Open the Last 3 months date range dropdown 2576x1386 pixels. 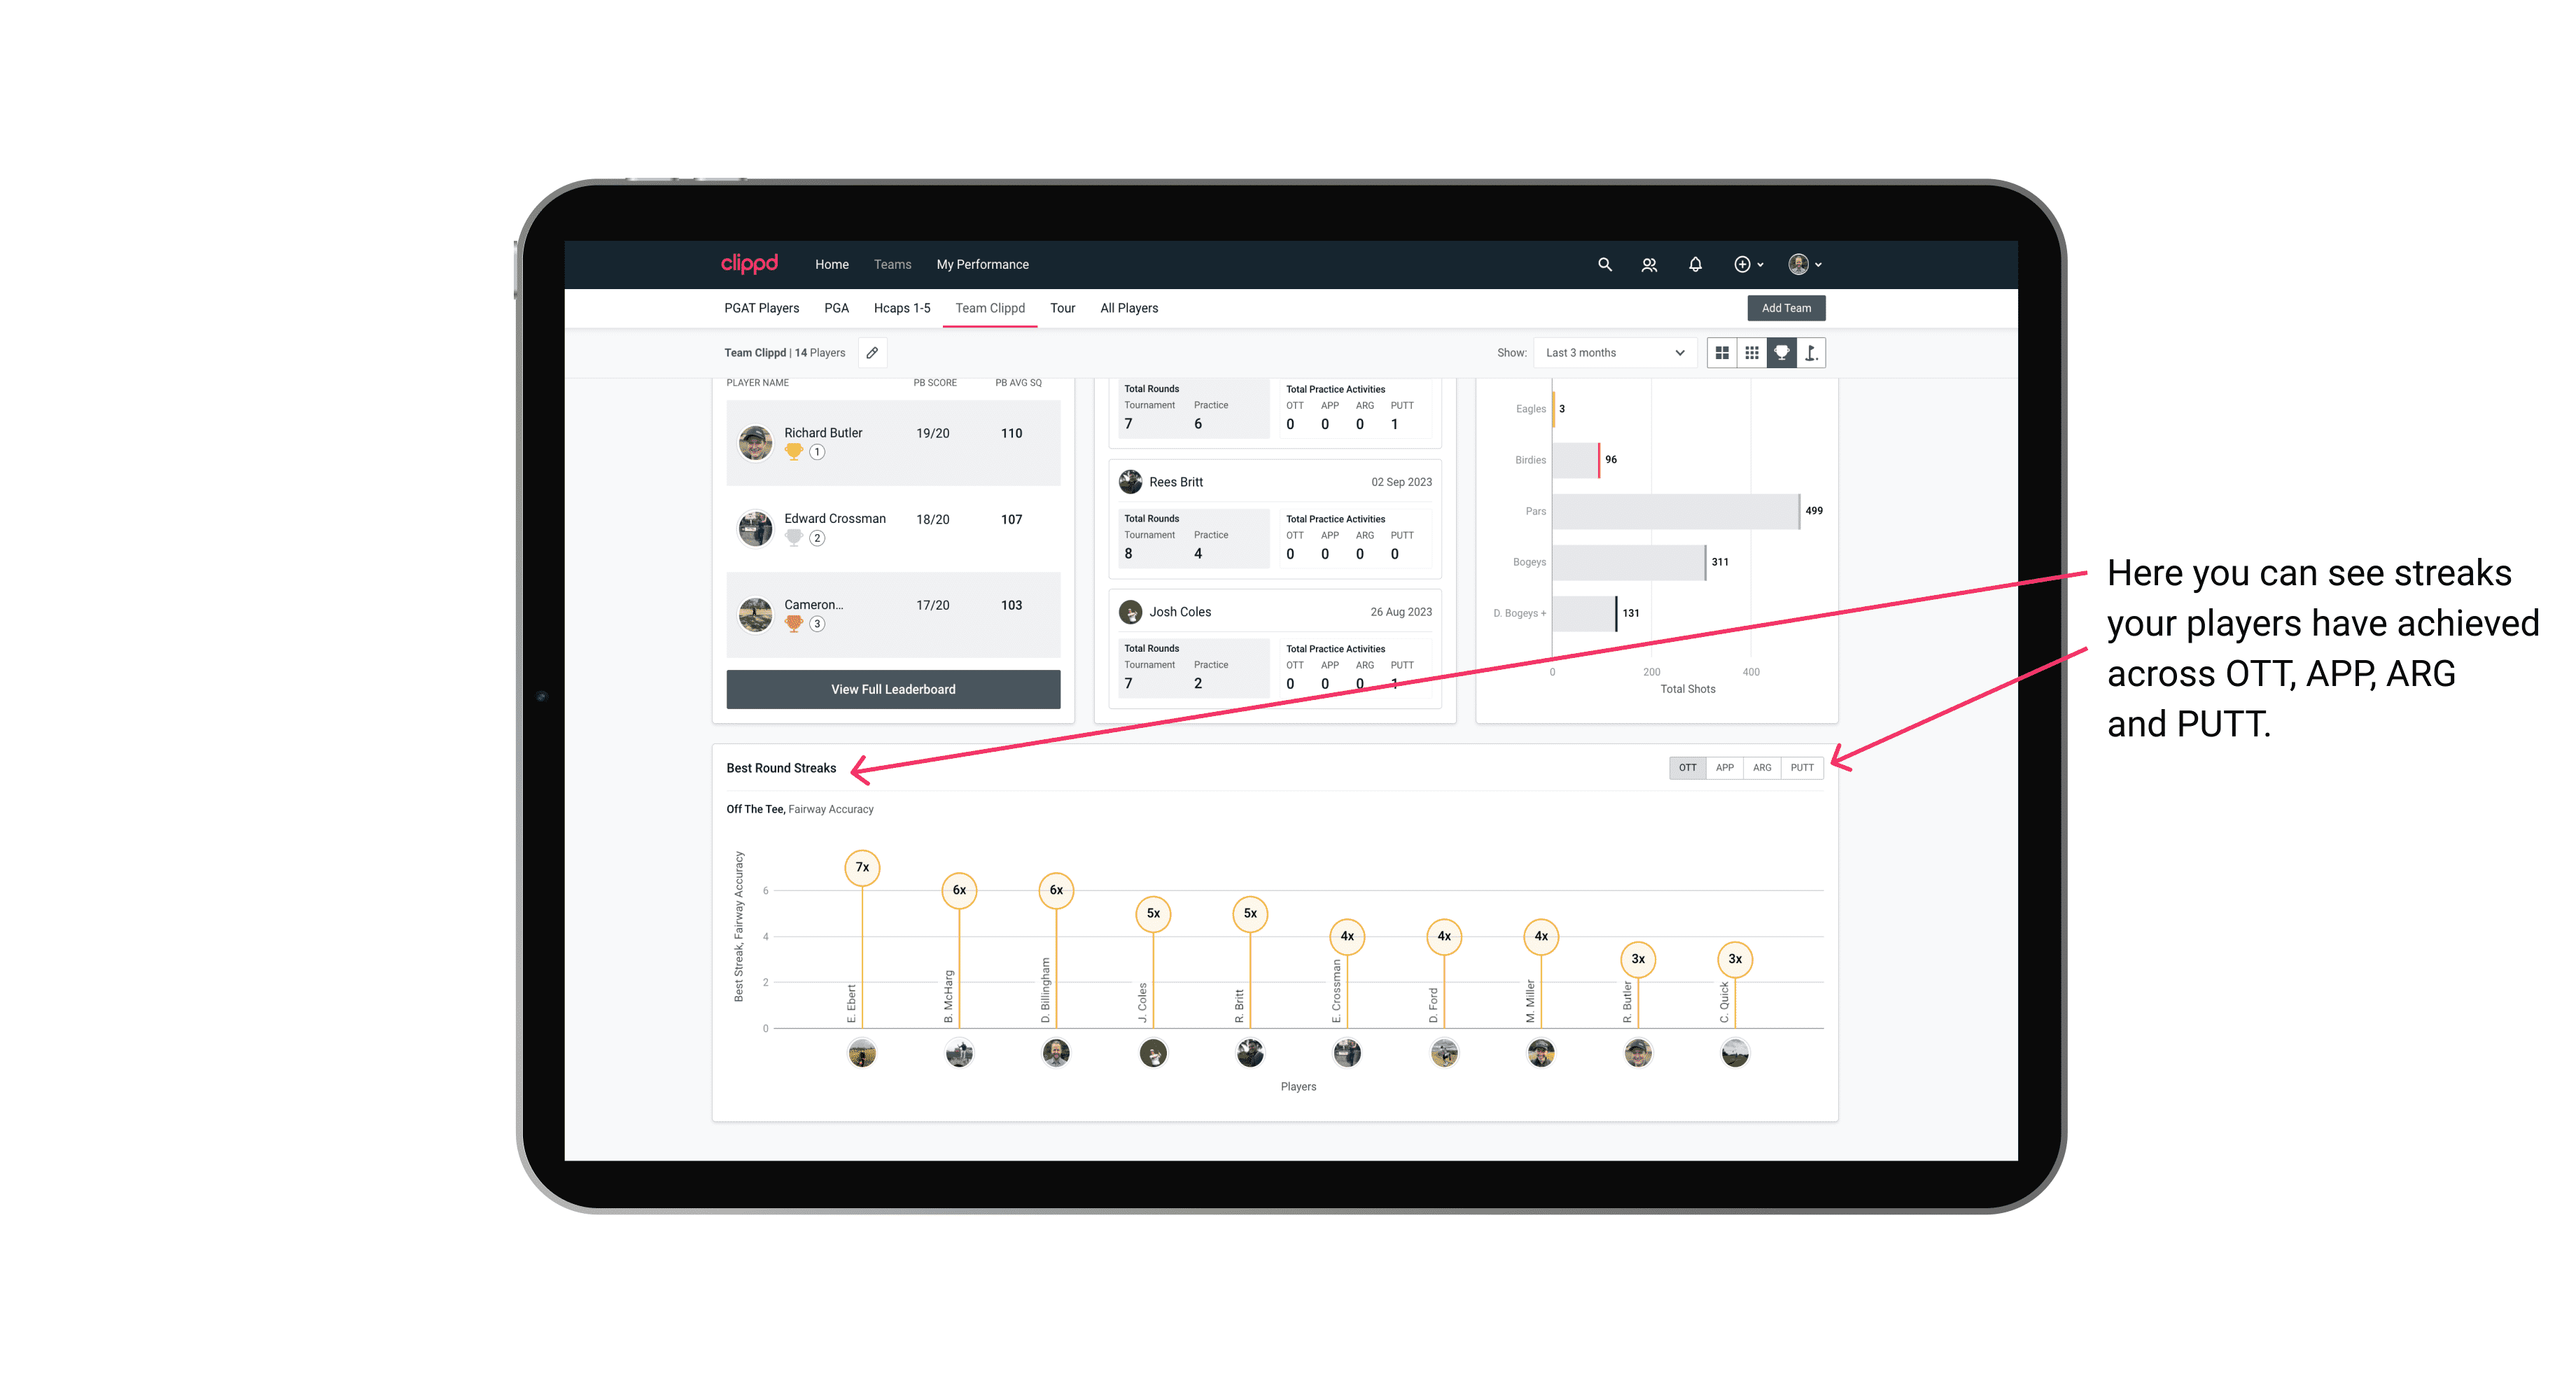1612,353
